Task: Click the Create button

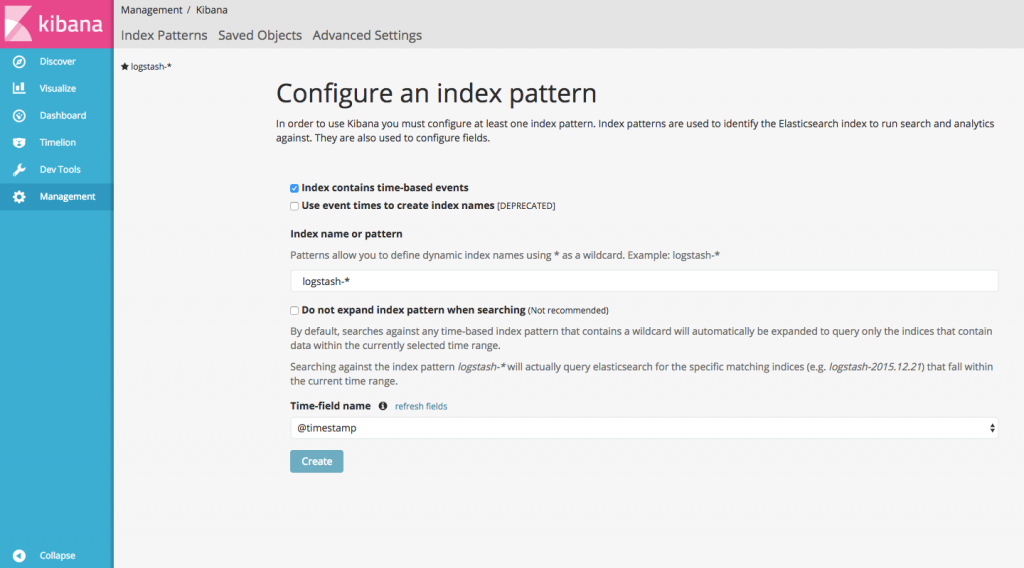Action: [x=317, y=461]
